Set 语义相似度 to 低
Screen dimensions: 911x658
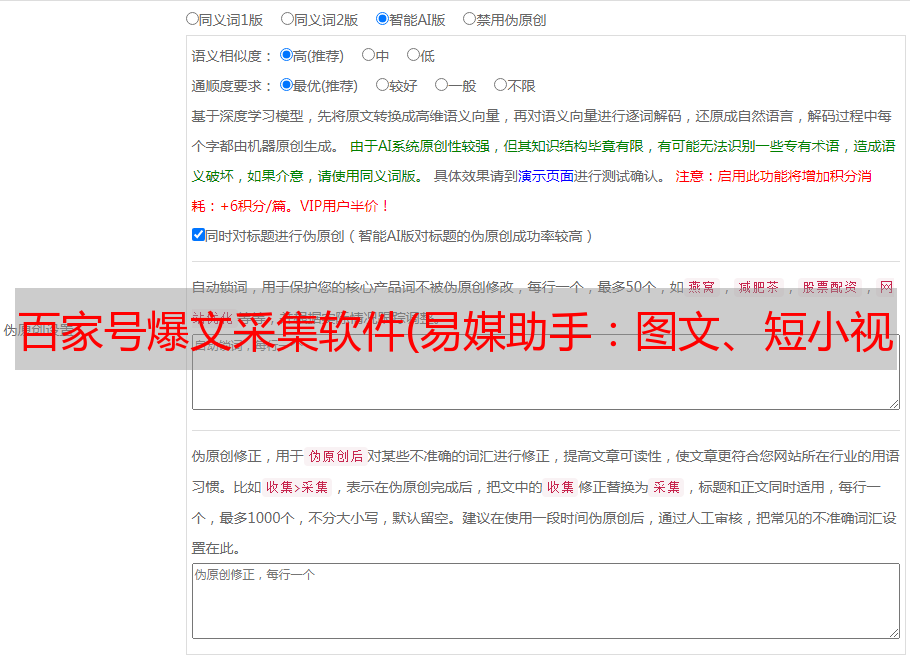coord(413,55)
